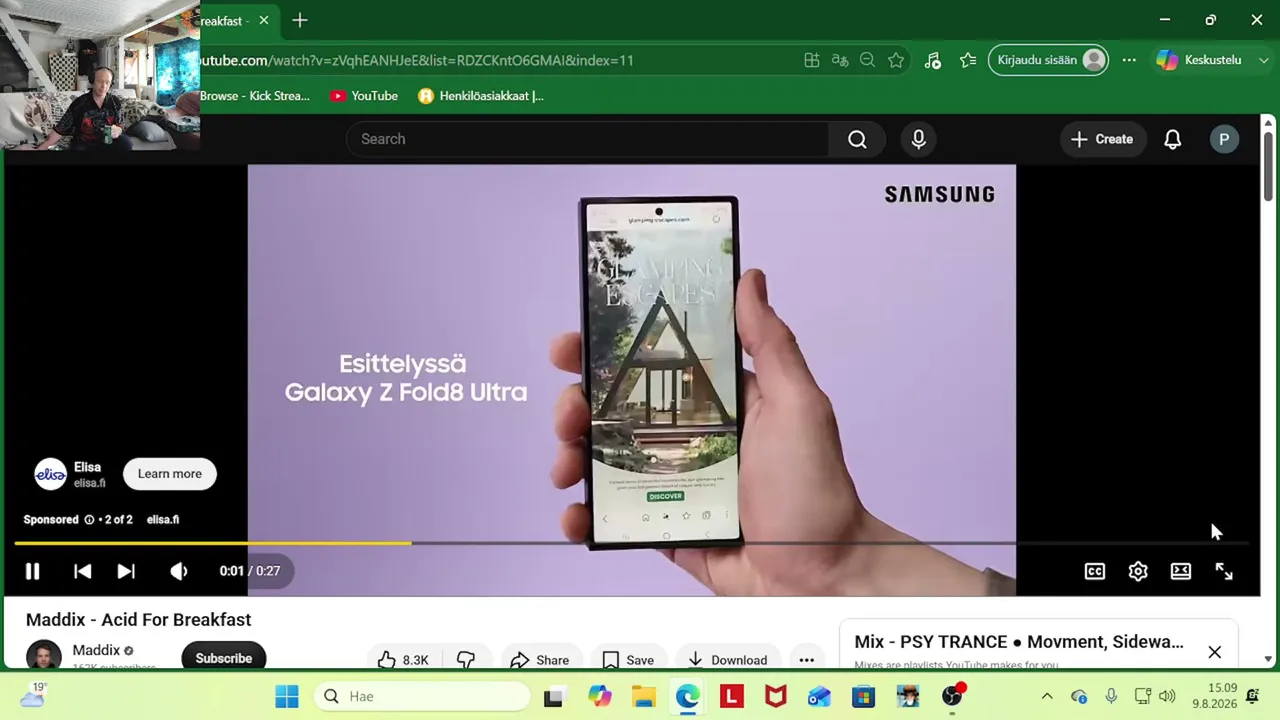Translate the page via address bar icon
Image resolution: width=1280 pixels, height=720 pixels.
point(840,60)
